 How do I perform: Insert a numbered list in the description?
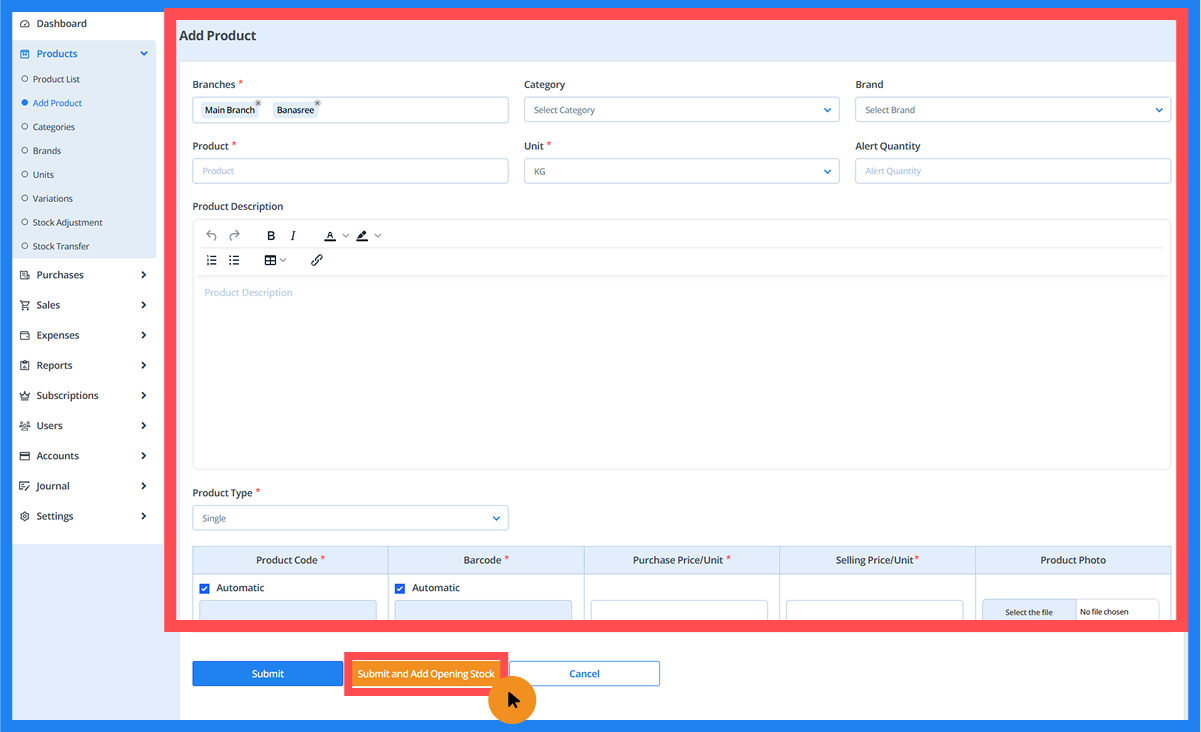(x=211, y=260)
